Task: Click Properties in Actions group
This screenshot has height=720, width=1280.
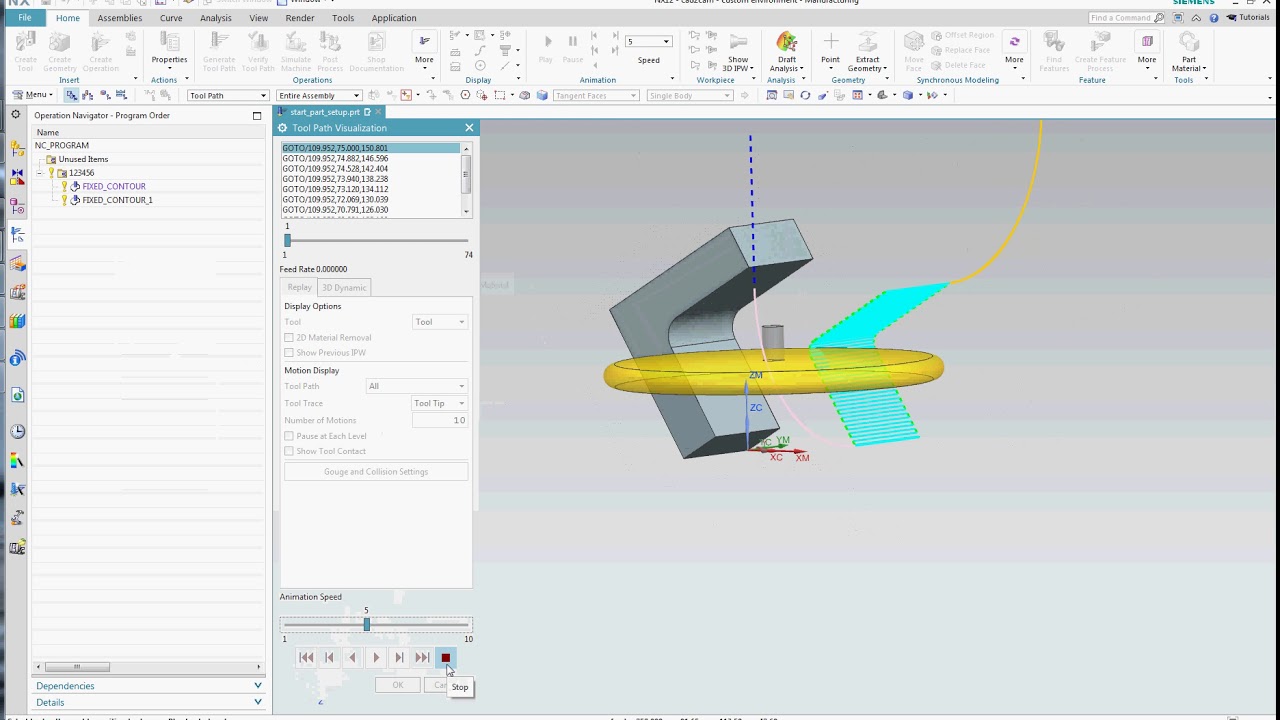Action: tap(169, 51)
